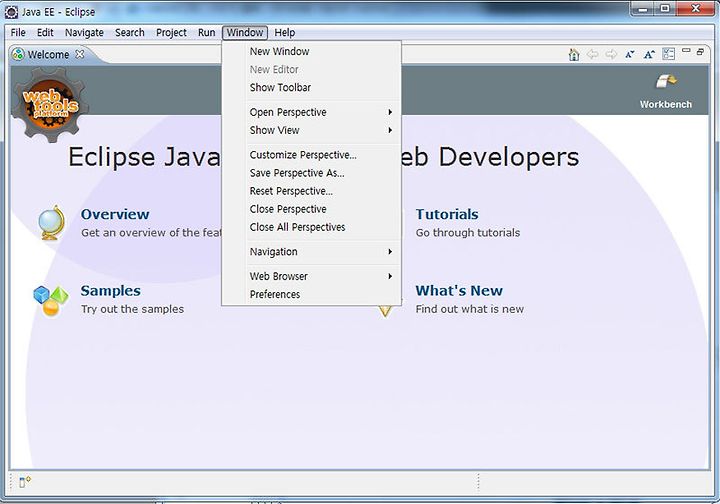Open the What's New link
The image size is (720, 504).
459,291
